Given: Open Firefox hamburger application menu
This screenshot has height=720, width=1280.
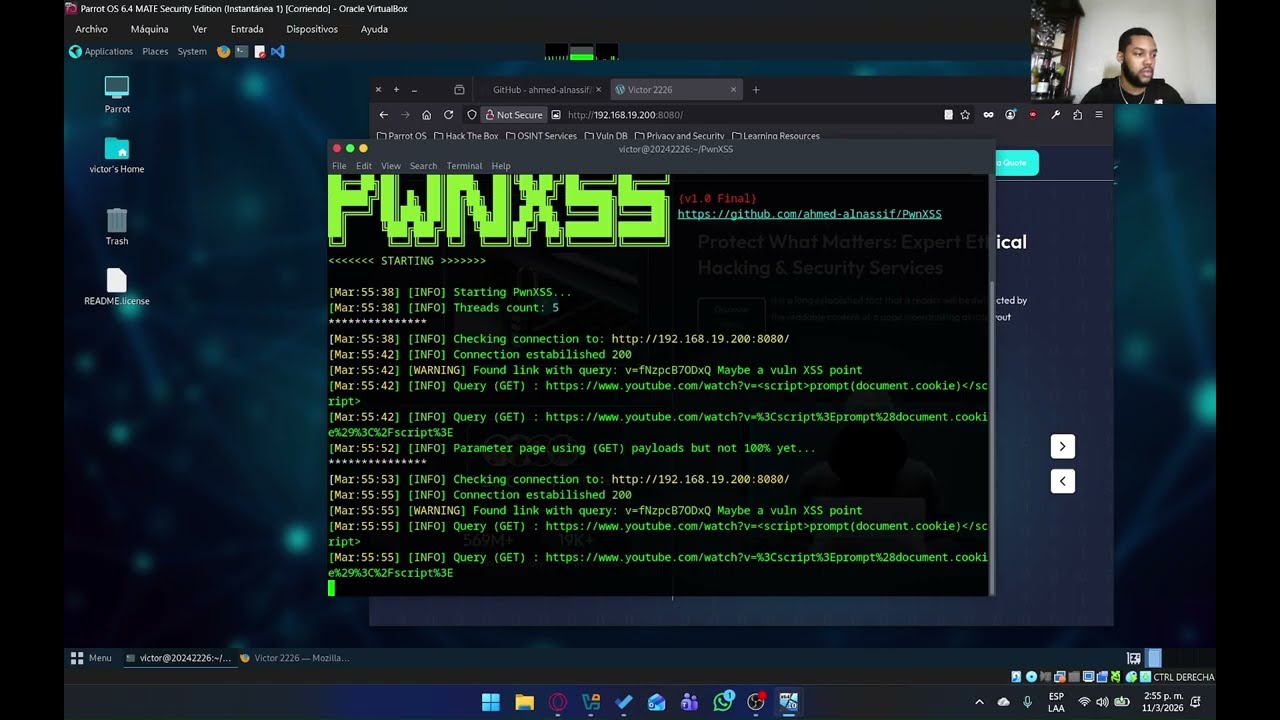Looking at the screenshot, I should pyautogui.click(x=1098, y=115).
